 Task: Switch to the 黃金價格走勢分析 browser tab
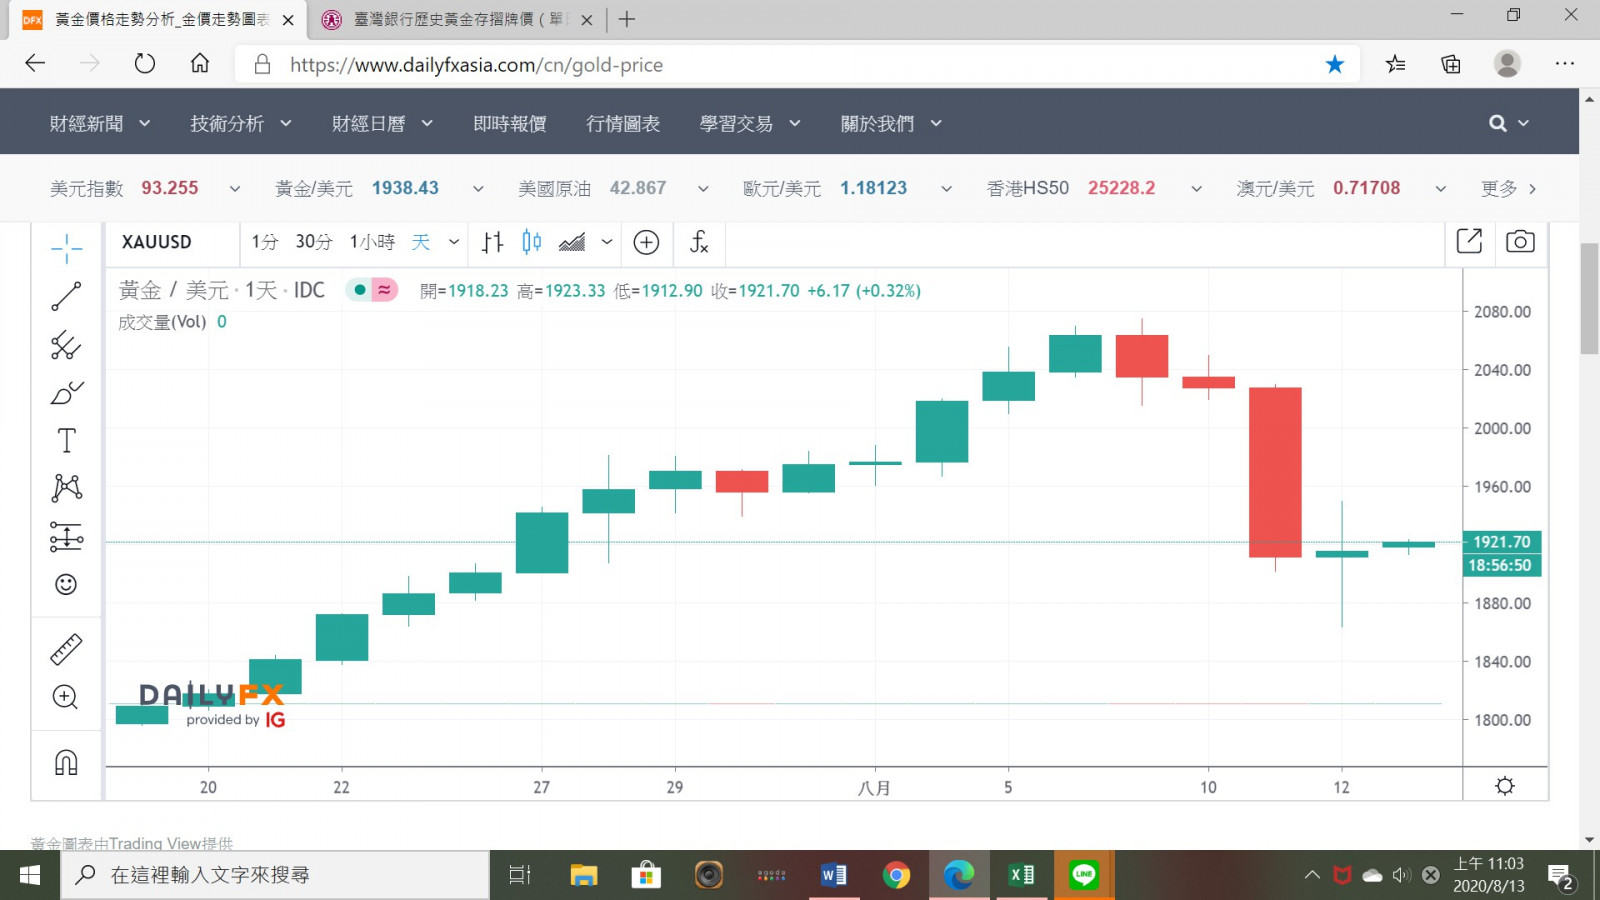pyautogui.click(x=158, y=20)
